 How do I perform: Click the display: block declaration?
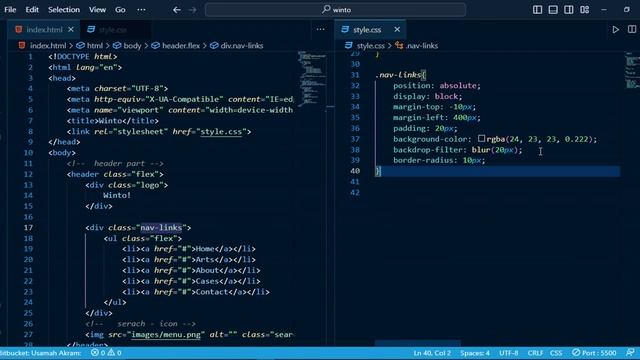tap(427, 96)
